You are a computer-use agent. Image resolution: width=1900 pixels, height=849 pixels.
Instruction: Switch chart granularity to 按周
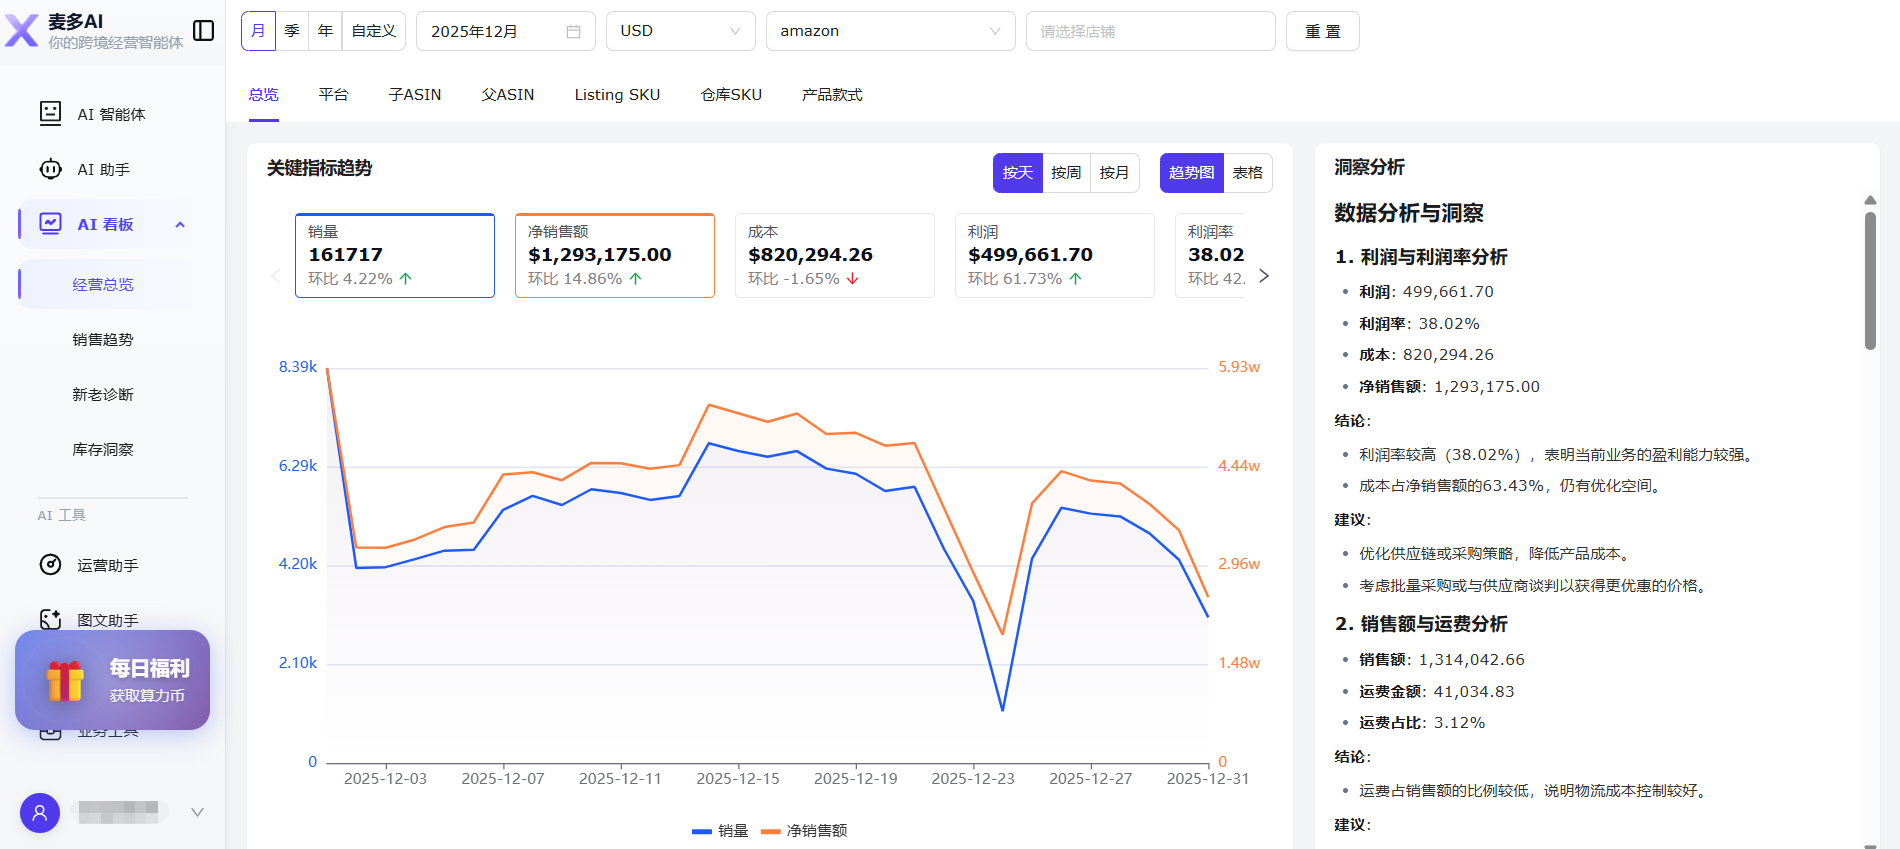coord(1066,173)
